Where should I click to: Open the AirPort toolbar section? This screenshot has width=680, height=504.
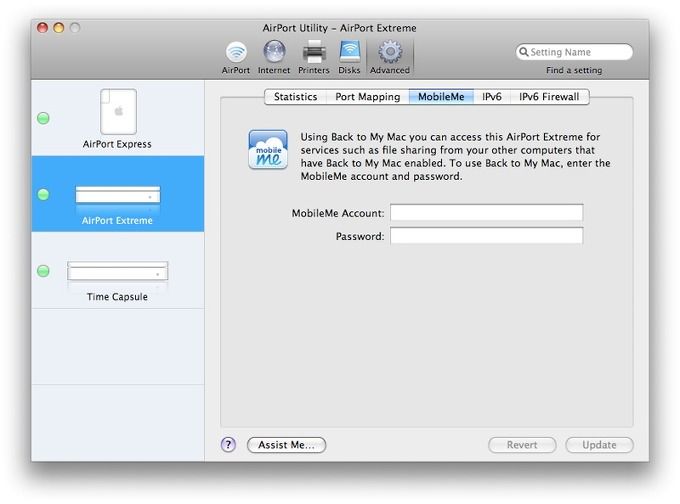click(x=236, y=58)
